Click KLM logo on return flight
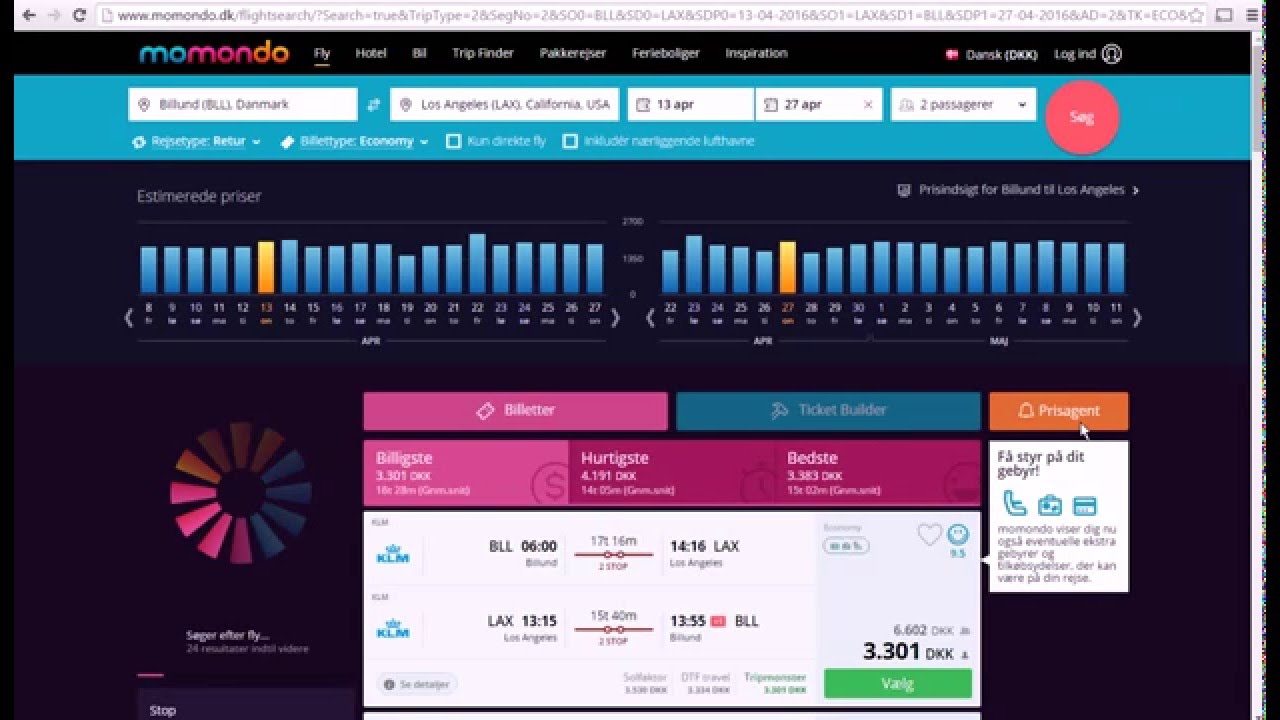The width and height of the screenshot is (1280, 720). tap(393, 629)
